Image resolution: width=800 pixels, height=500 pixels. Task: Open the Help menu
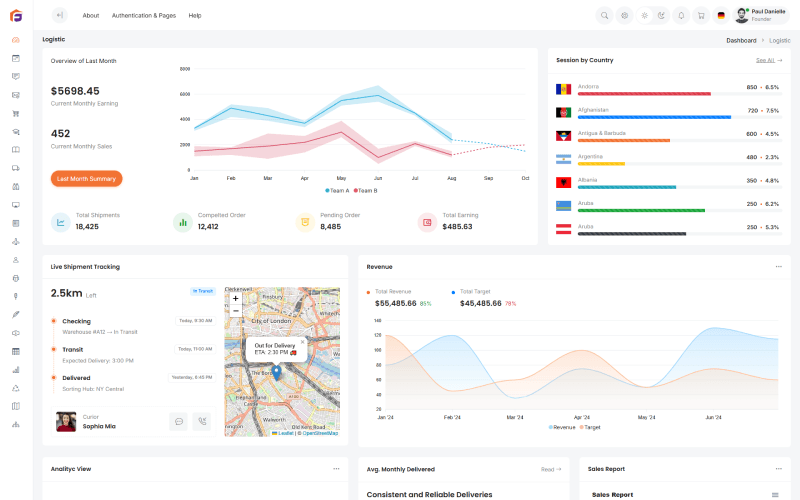[x=195, y=16]
